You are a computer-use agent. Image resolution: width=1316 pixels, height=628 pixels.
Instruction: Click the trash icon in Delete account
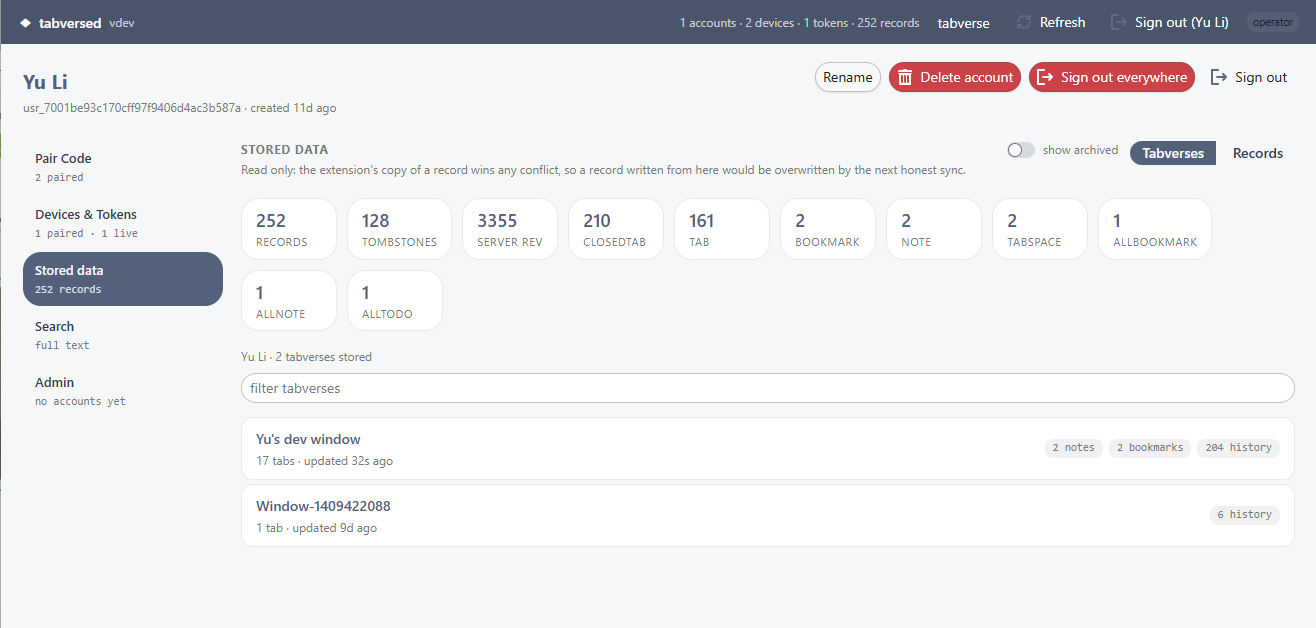point(905,77)
